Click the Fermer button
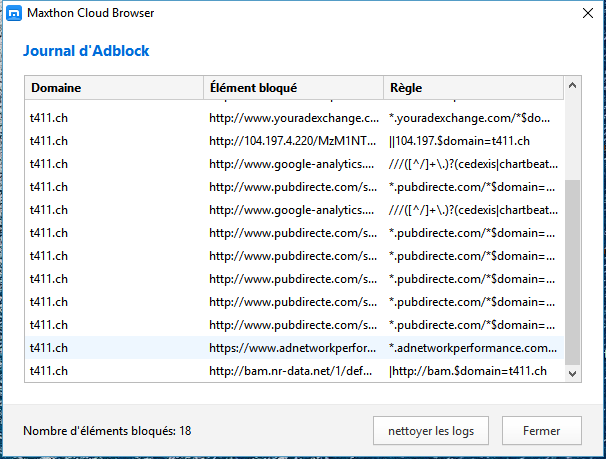This screenshot has width=606, height=459. pos(541,430)
